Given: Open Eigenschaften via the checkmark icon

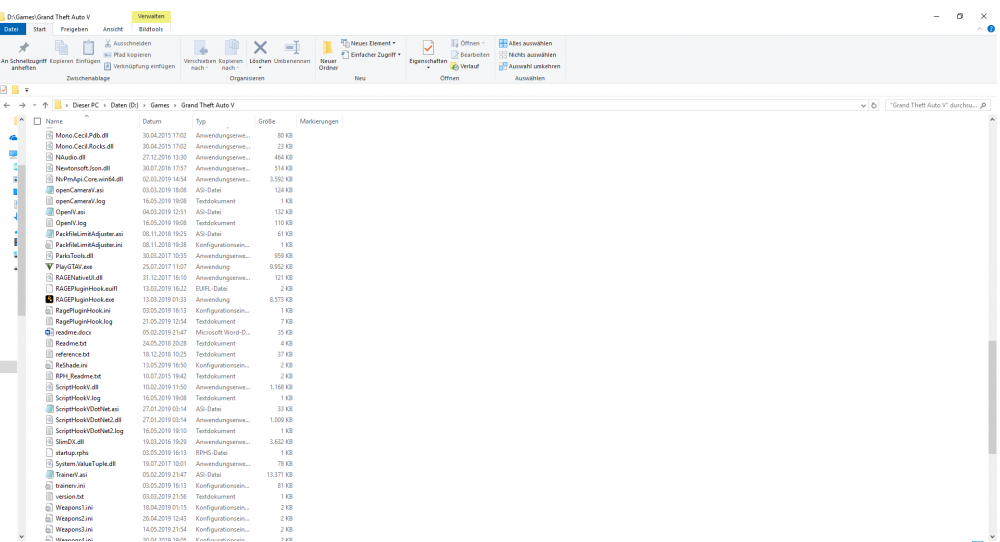Looking at the screenshot, I should pyautogui.click(x=428, y=48).
